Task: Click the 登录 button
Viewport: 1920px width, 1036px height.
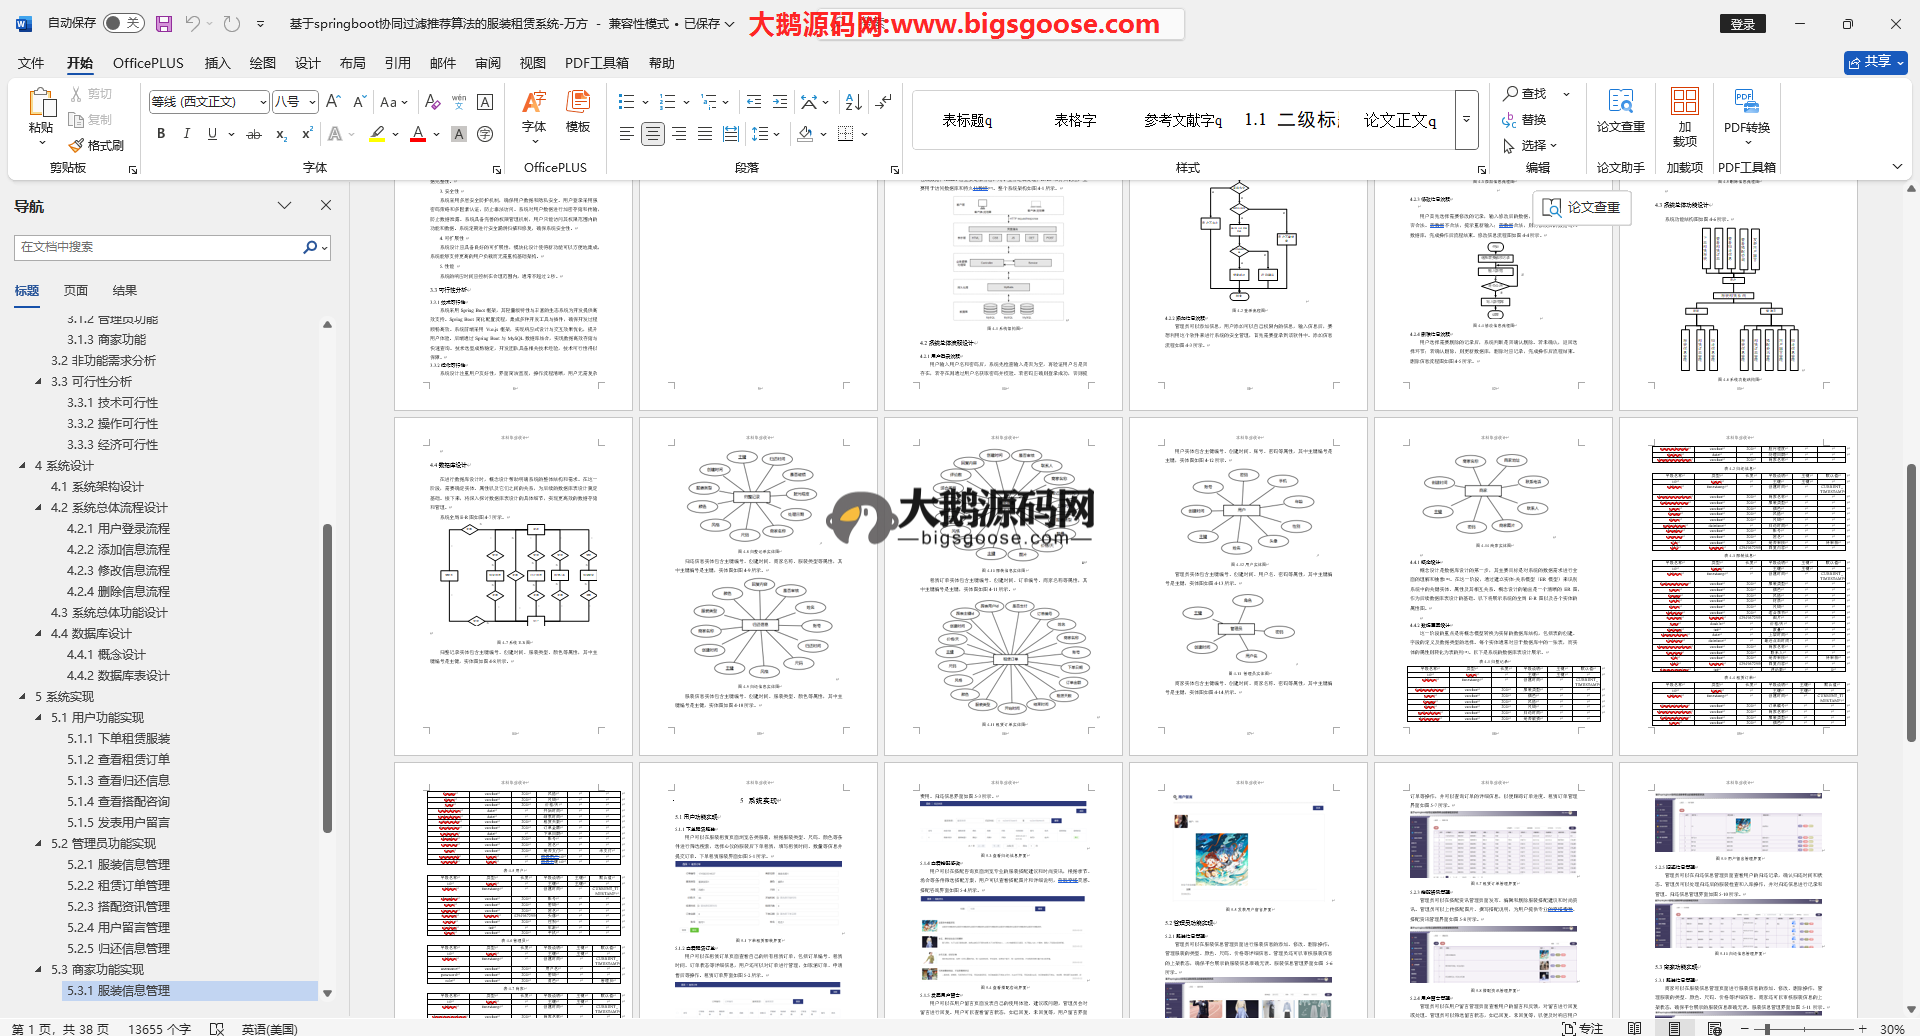Action: pyautogui.click(x=1743, y=24)
